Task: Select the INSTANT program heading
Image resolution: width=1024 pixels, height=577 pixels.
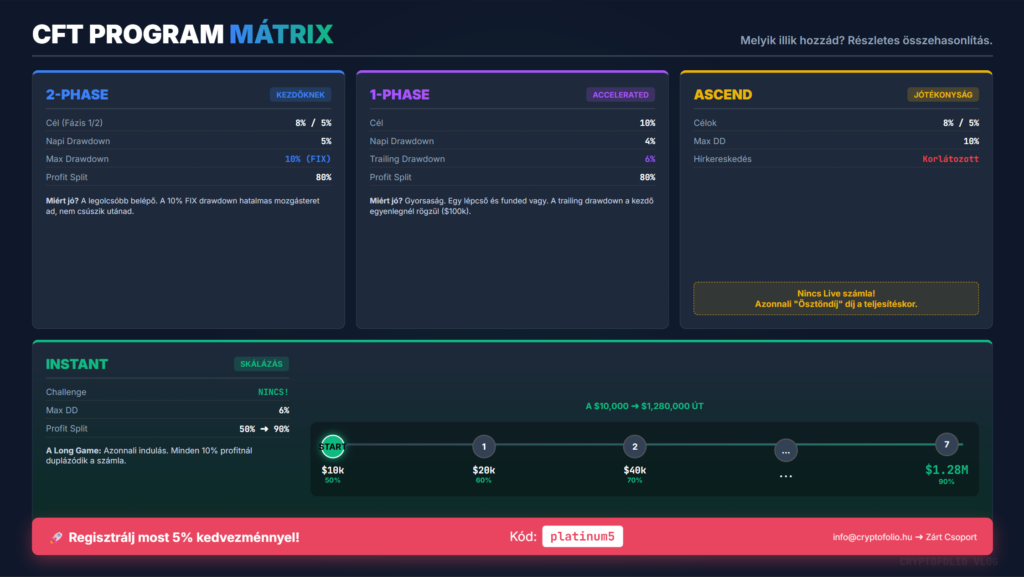Action: pyautogui.click(x=77, y=364)
